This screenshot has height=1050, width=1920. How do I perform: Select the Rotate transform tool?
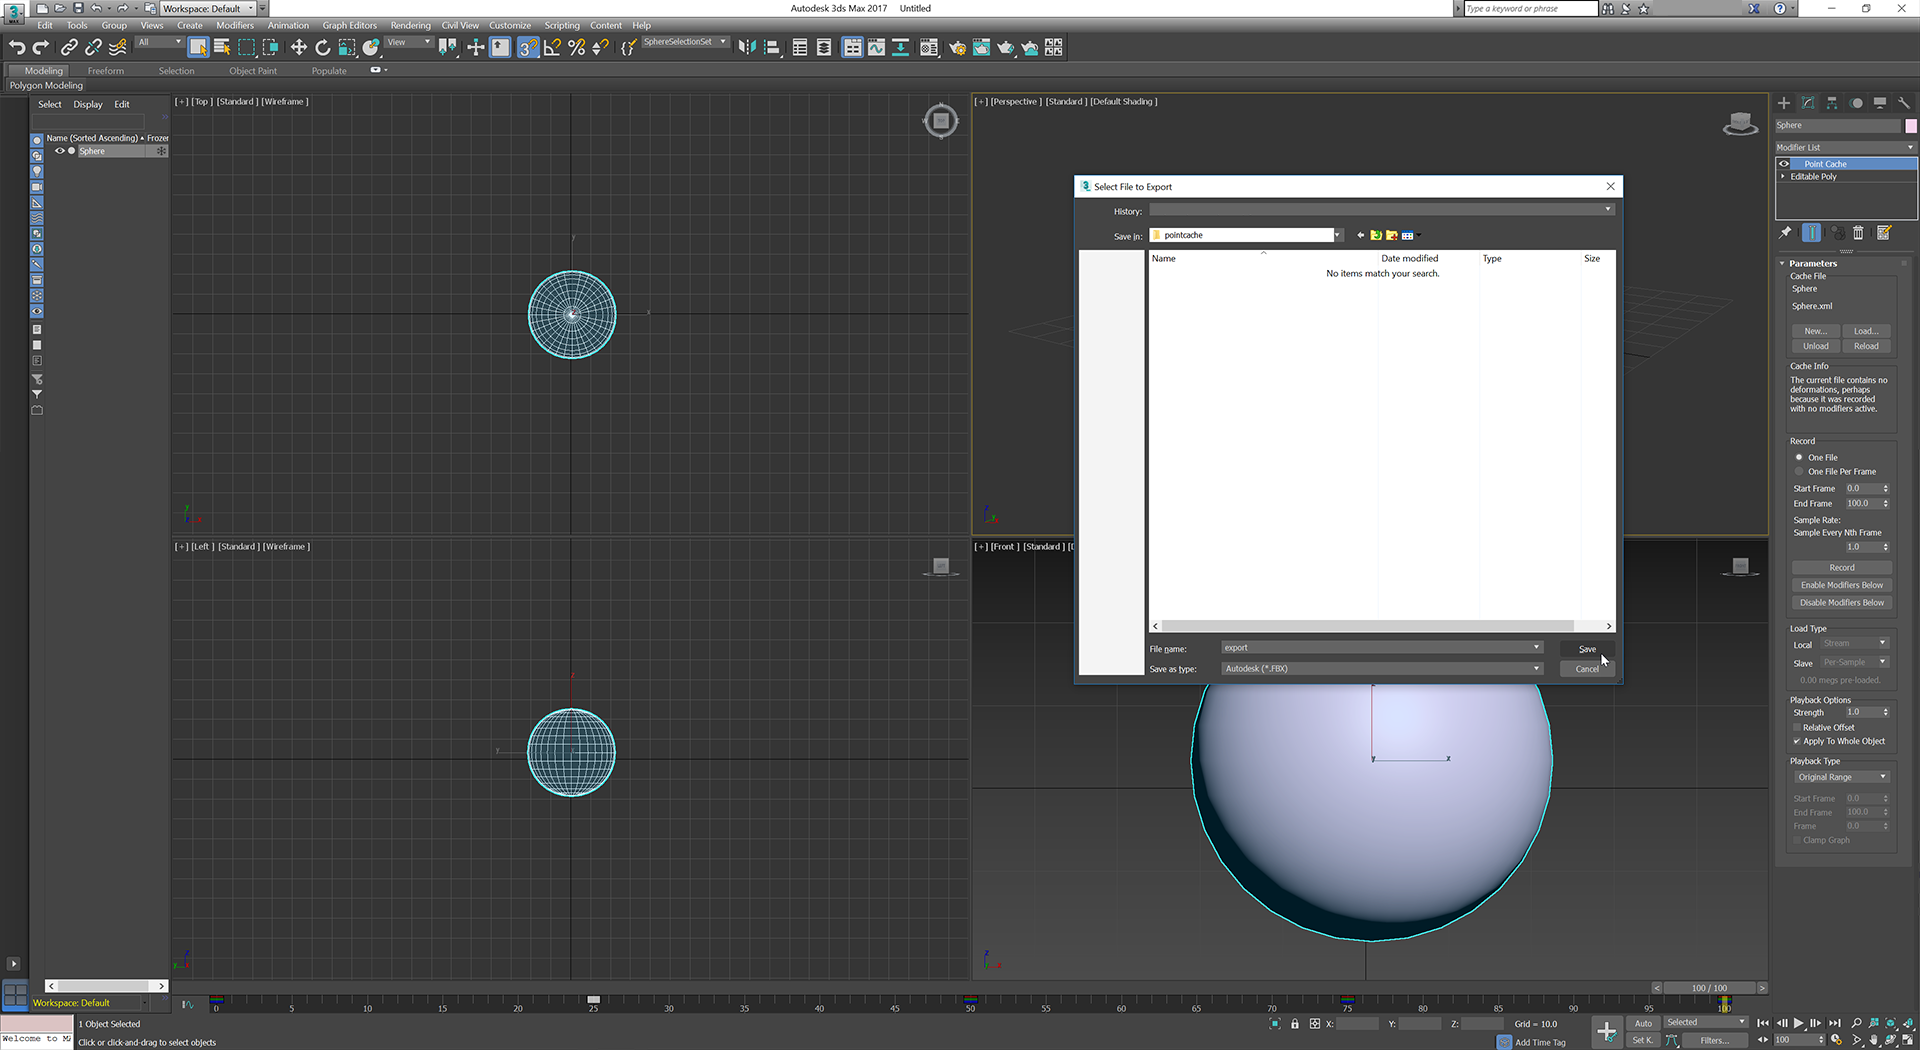point(322,47)
